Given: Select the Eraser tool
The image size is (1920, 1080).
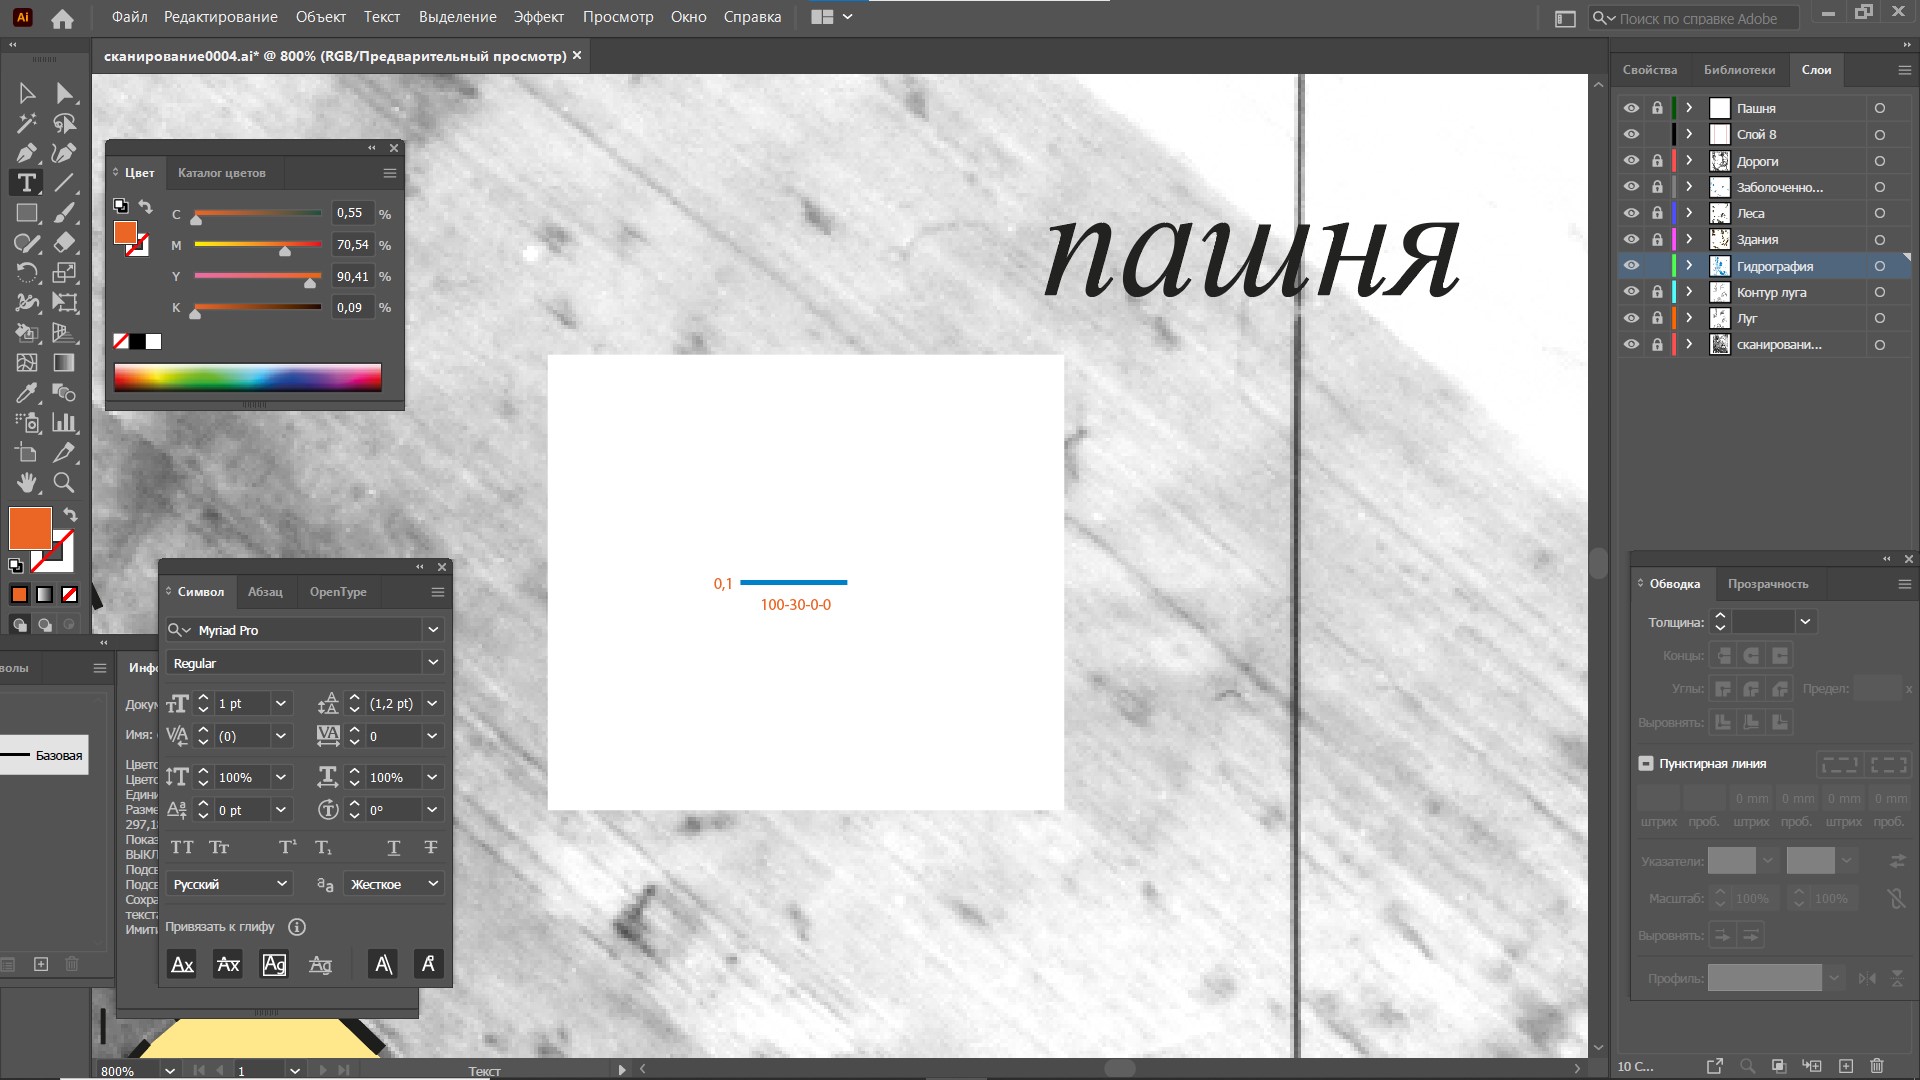Looking at the screenshot, I should 64,243.
